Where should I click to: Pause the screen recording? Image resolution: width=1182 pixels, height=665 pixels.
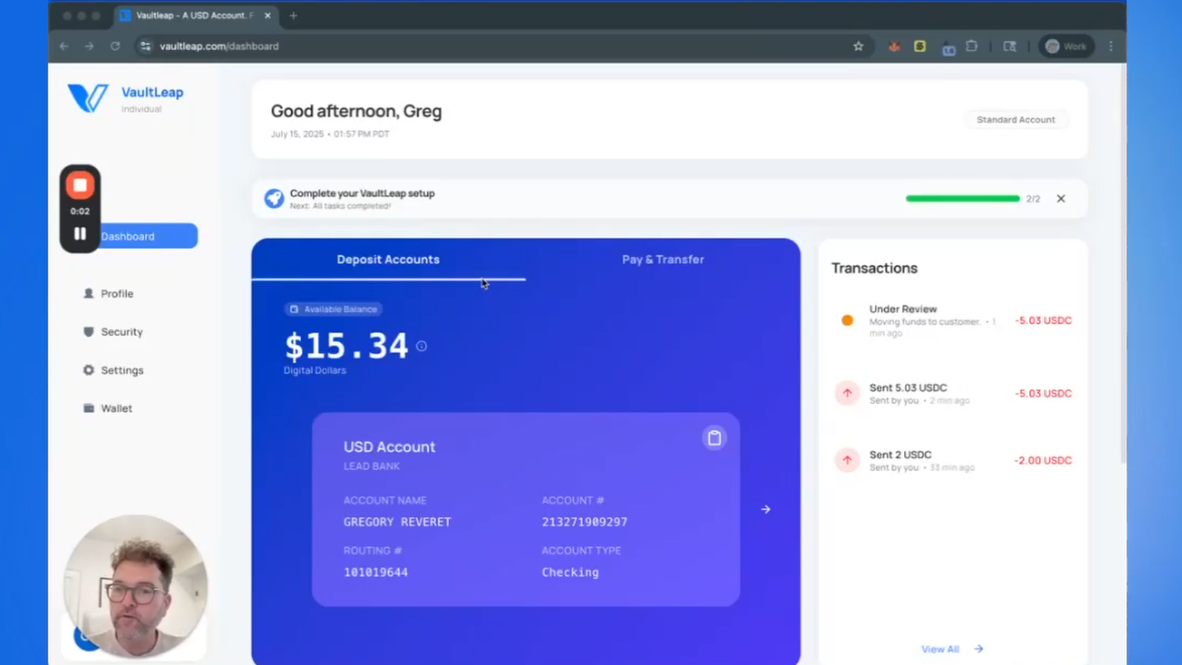click(80, 234)
